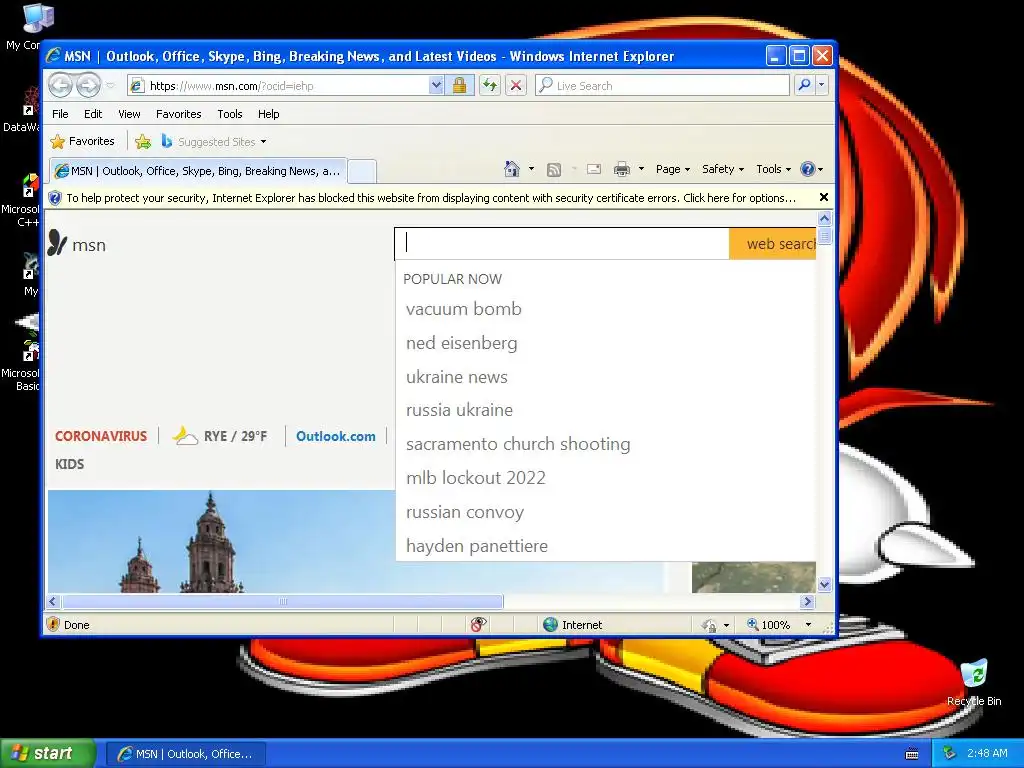1024x768 pixels.
Task: Open the Outlook.com link
Action: click(x=336, y=436)
